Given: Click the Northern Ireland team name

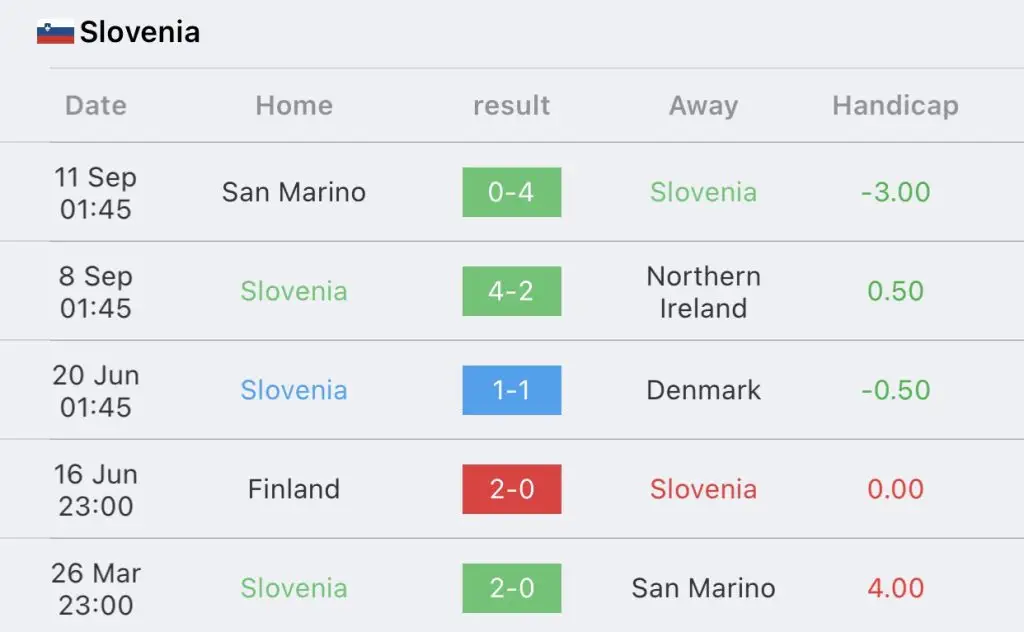Looking at the screenshot, I should point(703,292).
